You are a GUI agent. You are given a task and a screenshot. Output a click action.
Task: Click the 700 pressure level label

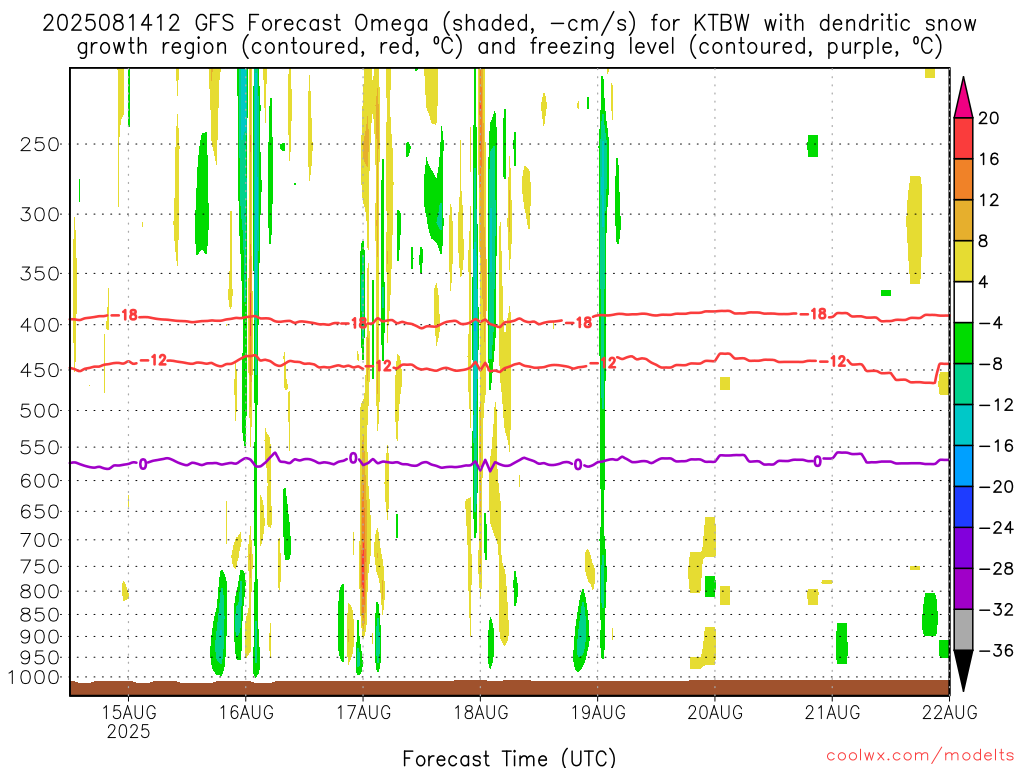(40, 540)
